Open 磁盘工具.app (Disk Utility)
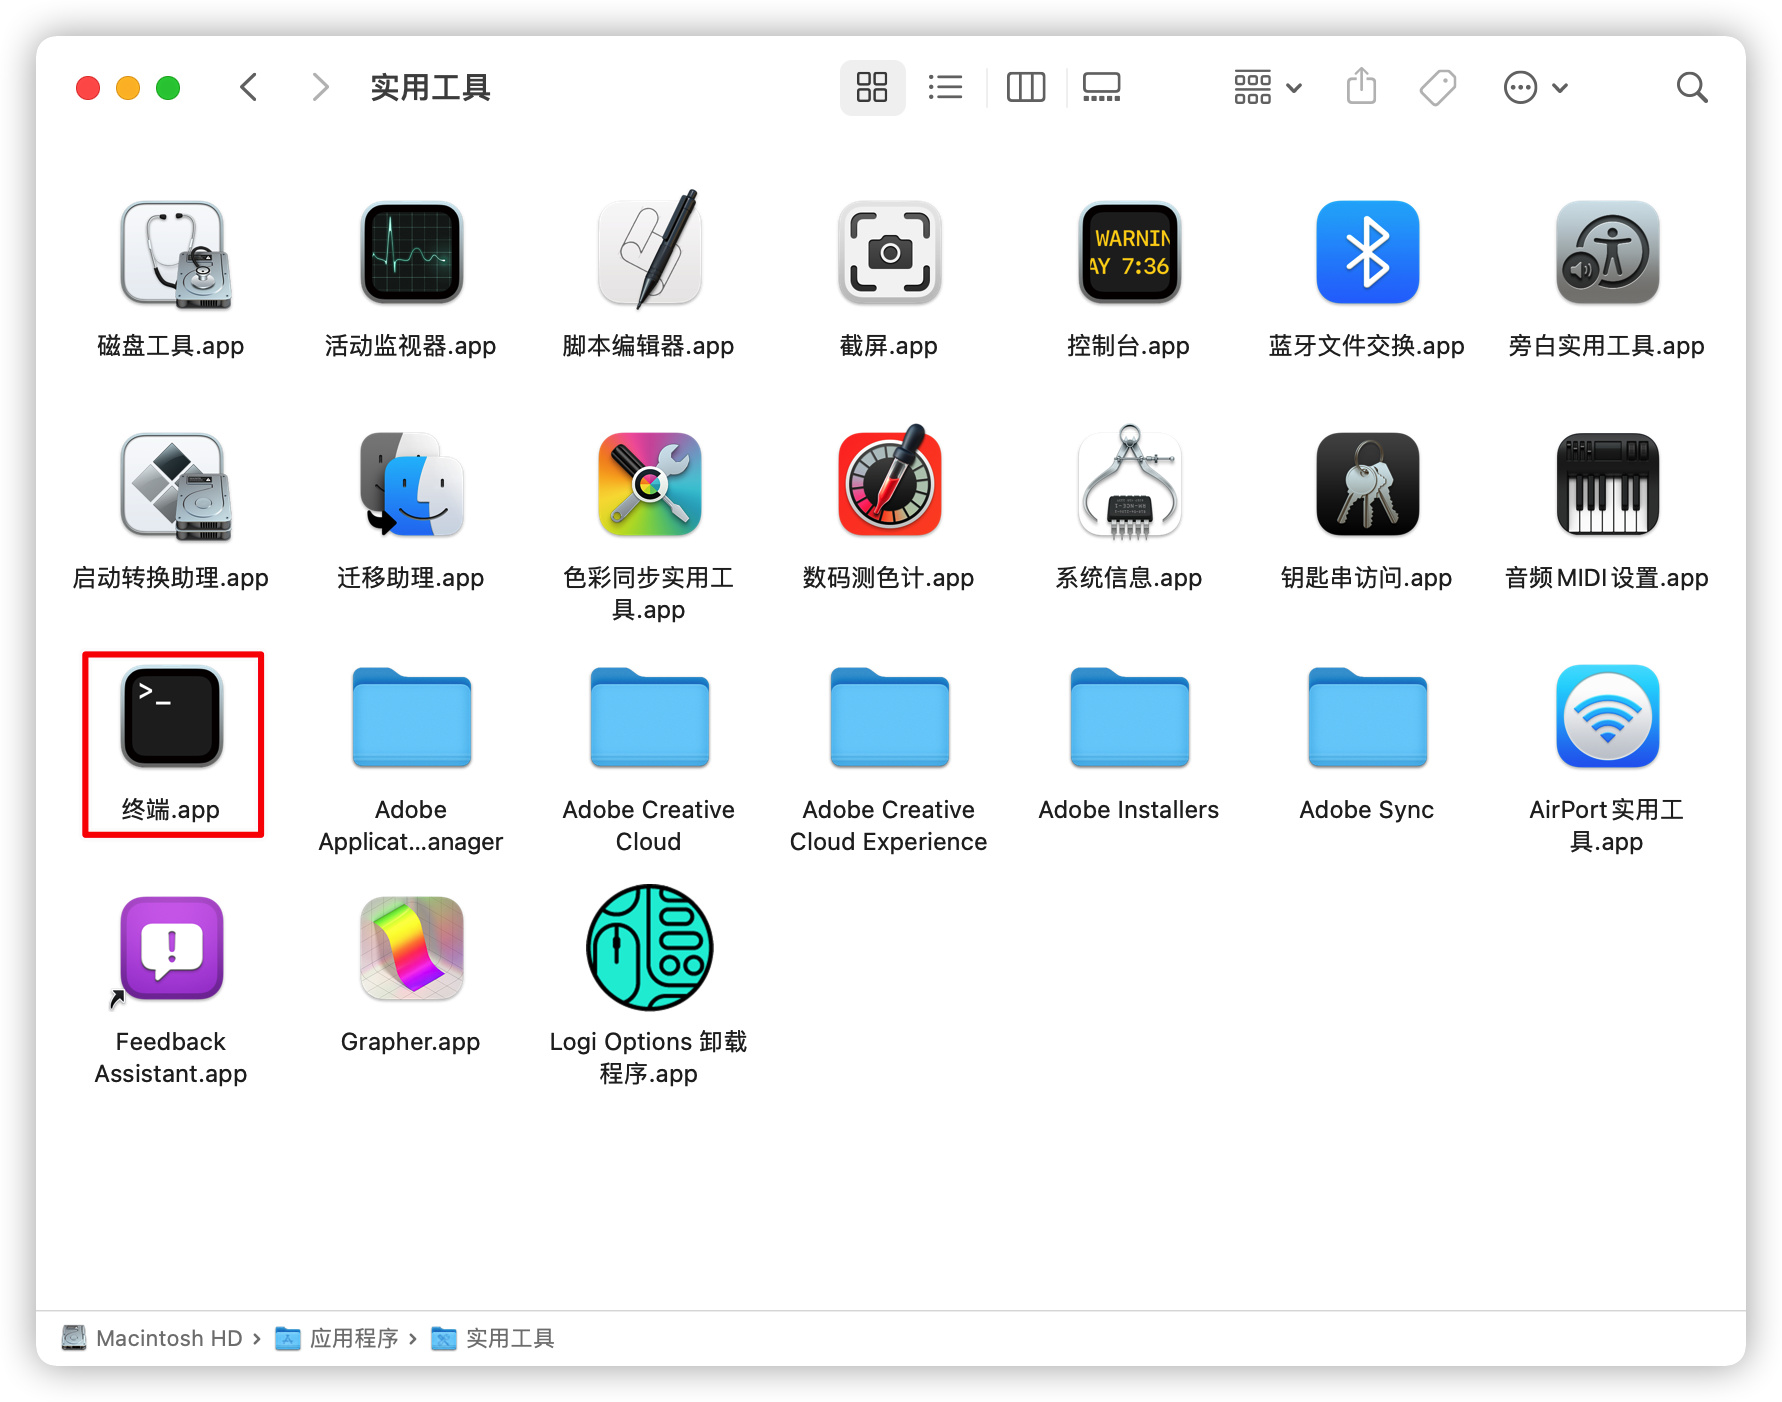The image size is (1782, 1402). [171, 252]
